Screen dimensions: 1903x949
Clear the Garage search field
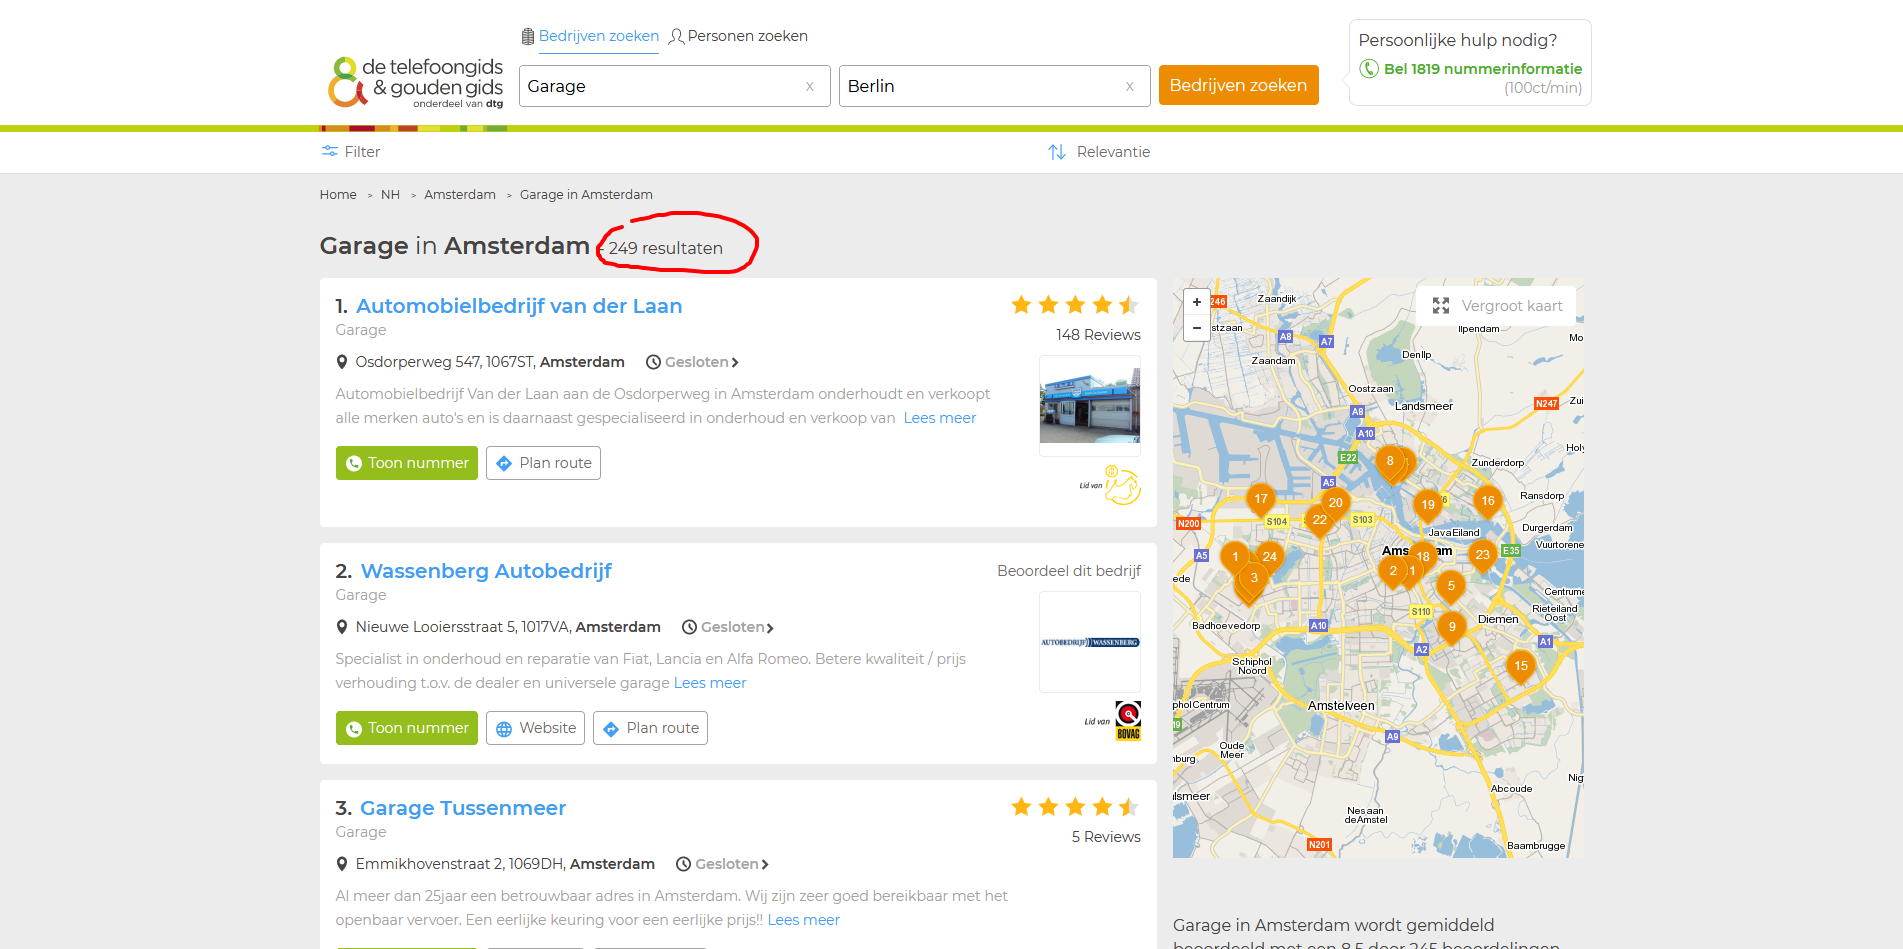(810, 87)
